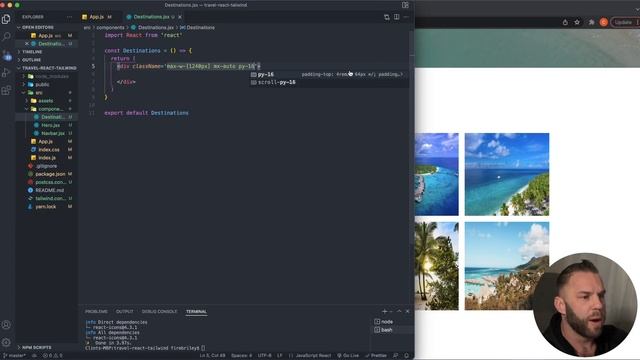Image resolution: width=640 pixels, height=360 pixels.
Task: Open the Explorer view in activity bar
Action: click(6, 19)
